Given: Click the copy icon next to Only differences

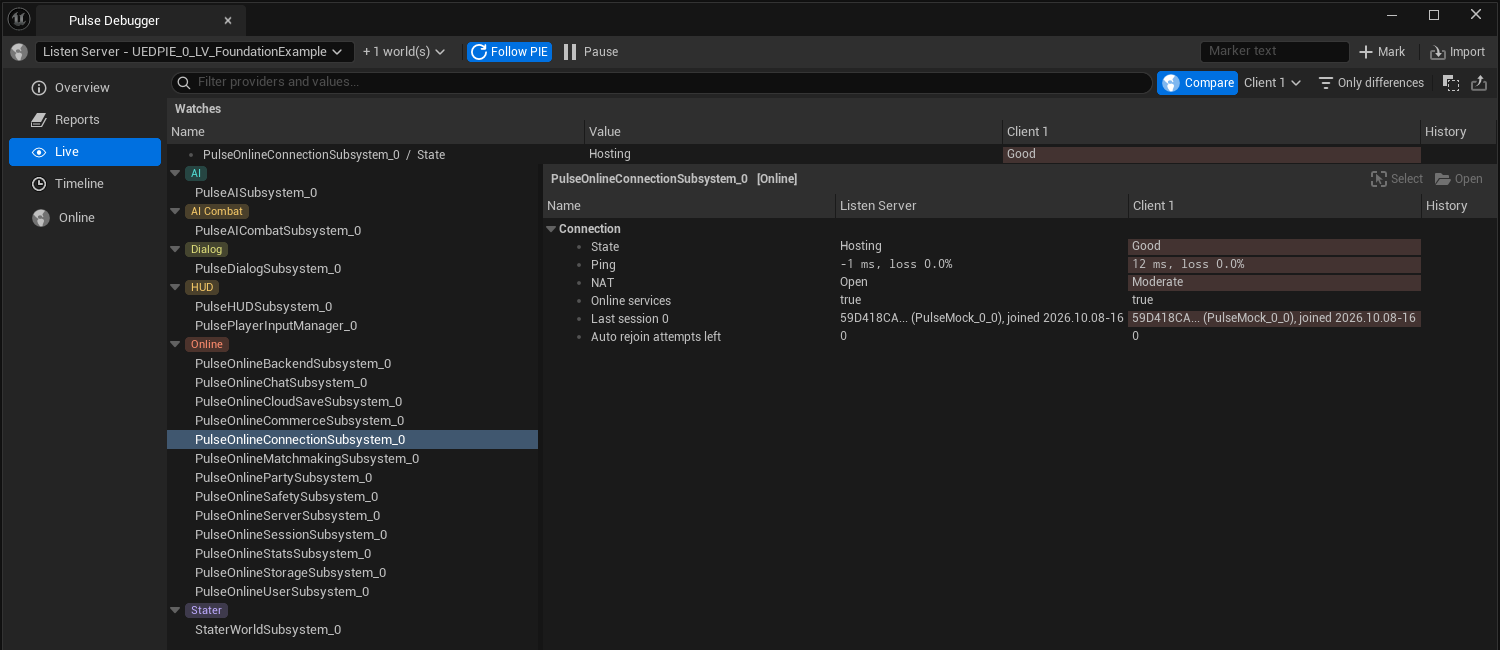Looking at the screenshot, I should click(1451, 83).
